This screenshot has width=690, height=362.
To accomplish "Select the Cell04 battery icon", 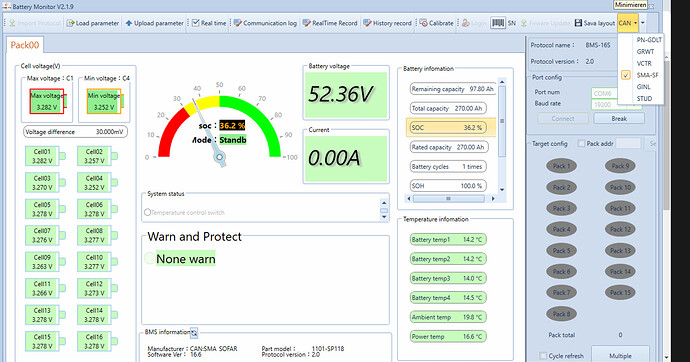I will point(97,183).
